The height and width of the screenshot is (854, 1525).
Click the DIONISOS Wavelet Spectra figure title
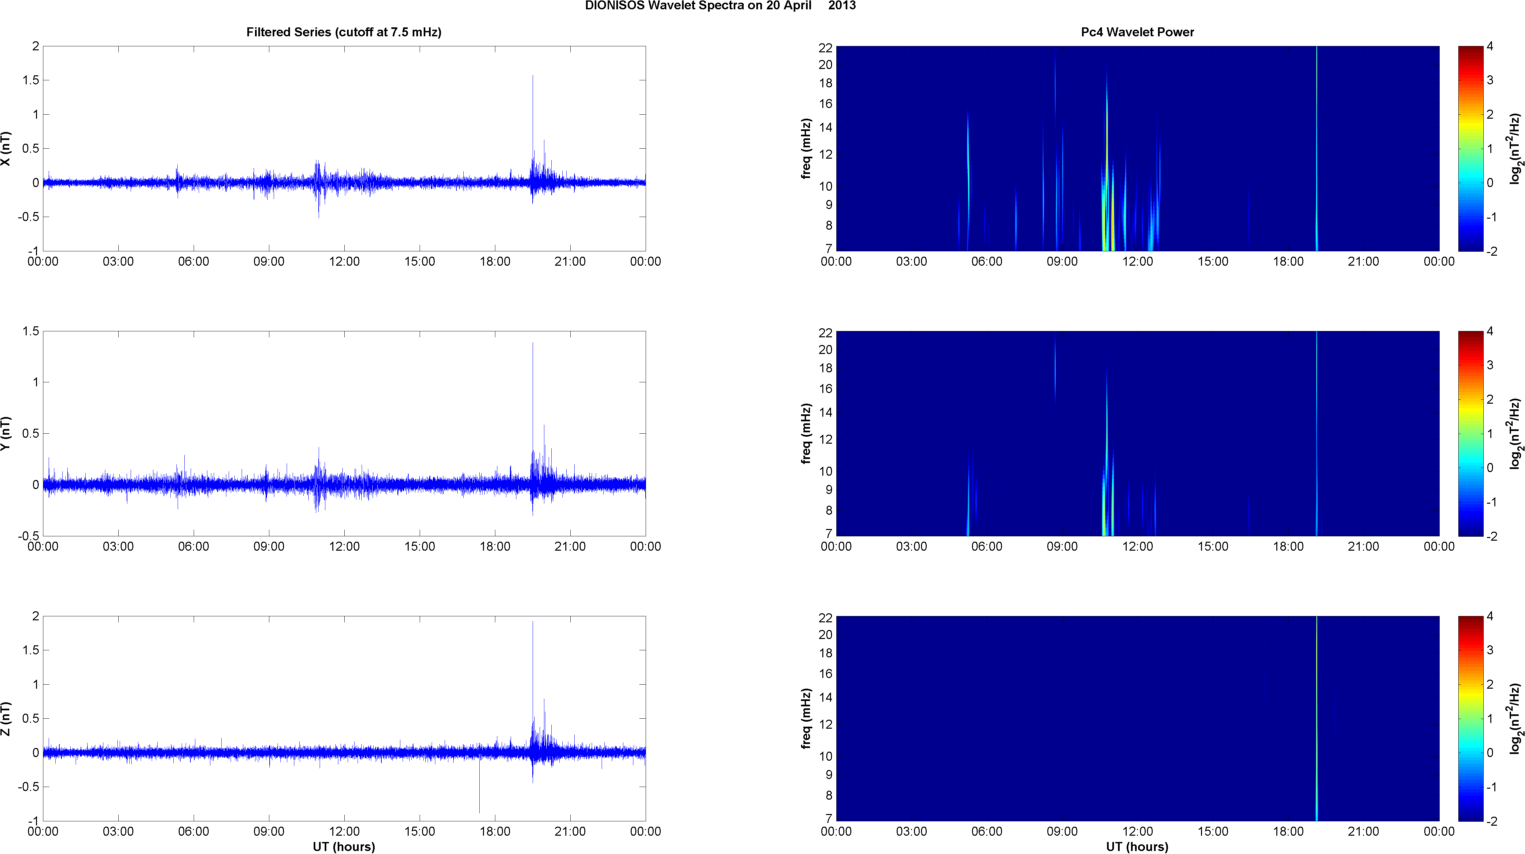(x=720, y=6)
